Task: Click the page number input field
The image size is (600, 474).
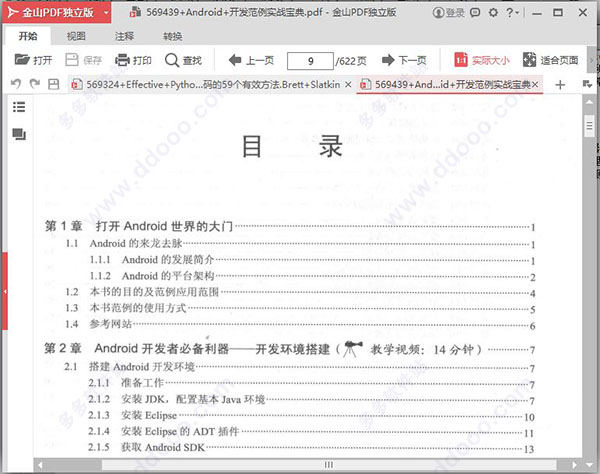Action: coord(310,61)
